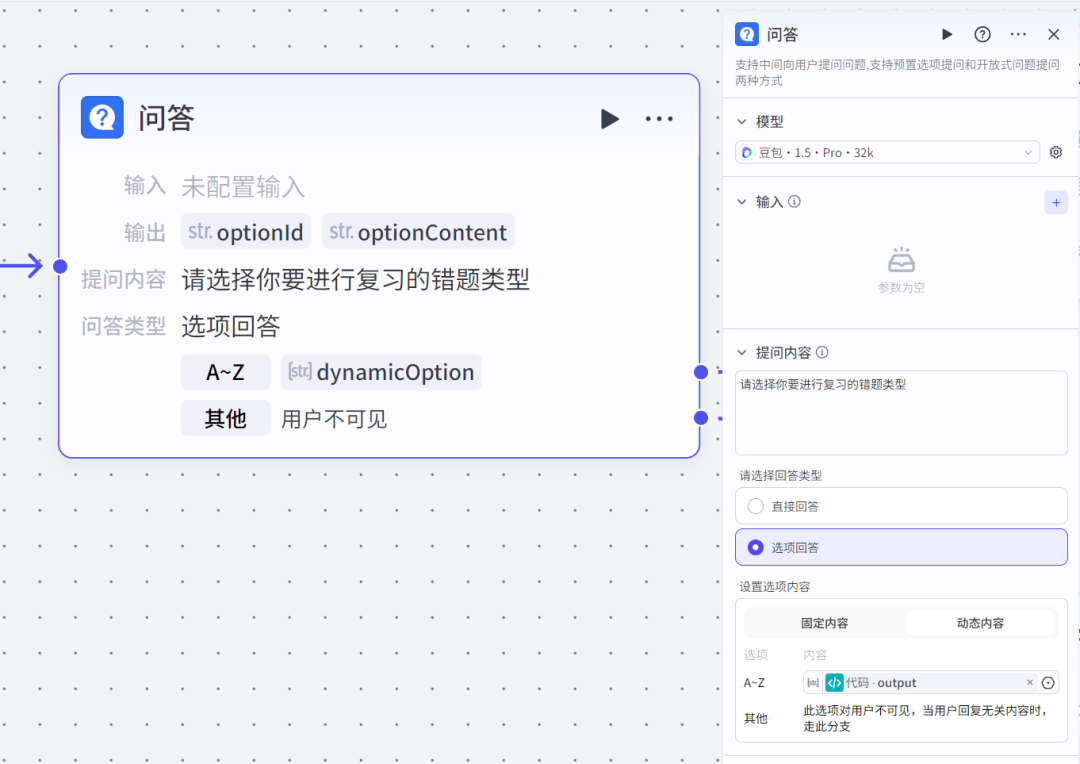Viewport: 1080px width, 764px height.
Task: Switch to the 固定内容 tab
Action: coord(824,623)
